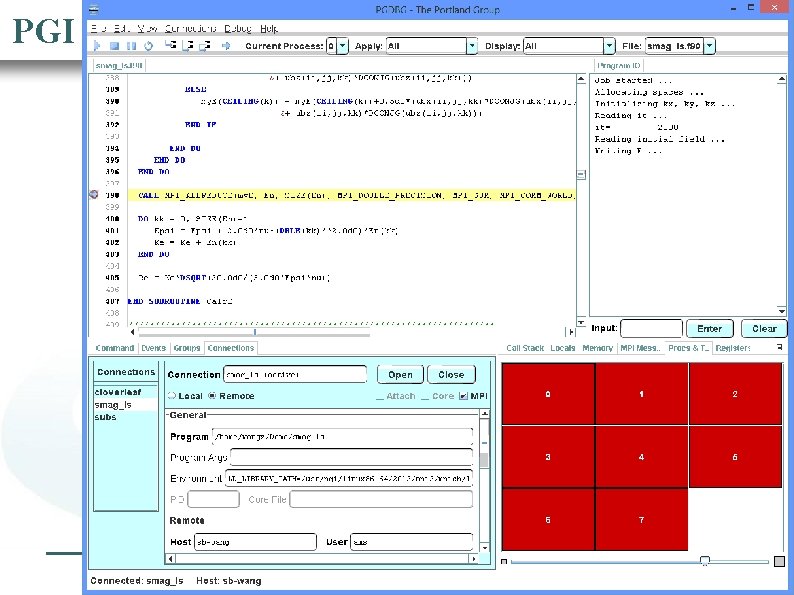Open the Display dropdown in the toolbar
The image size is (794, 595).
(608, 46)
